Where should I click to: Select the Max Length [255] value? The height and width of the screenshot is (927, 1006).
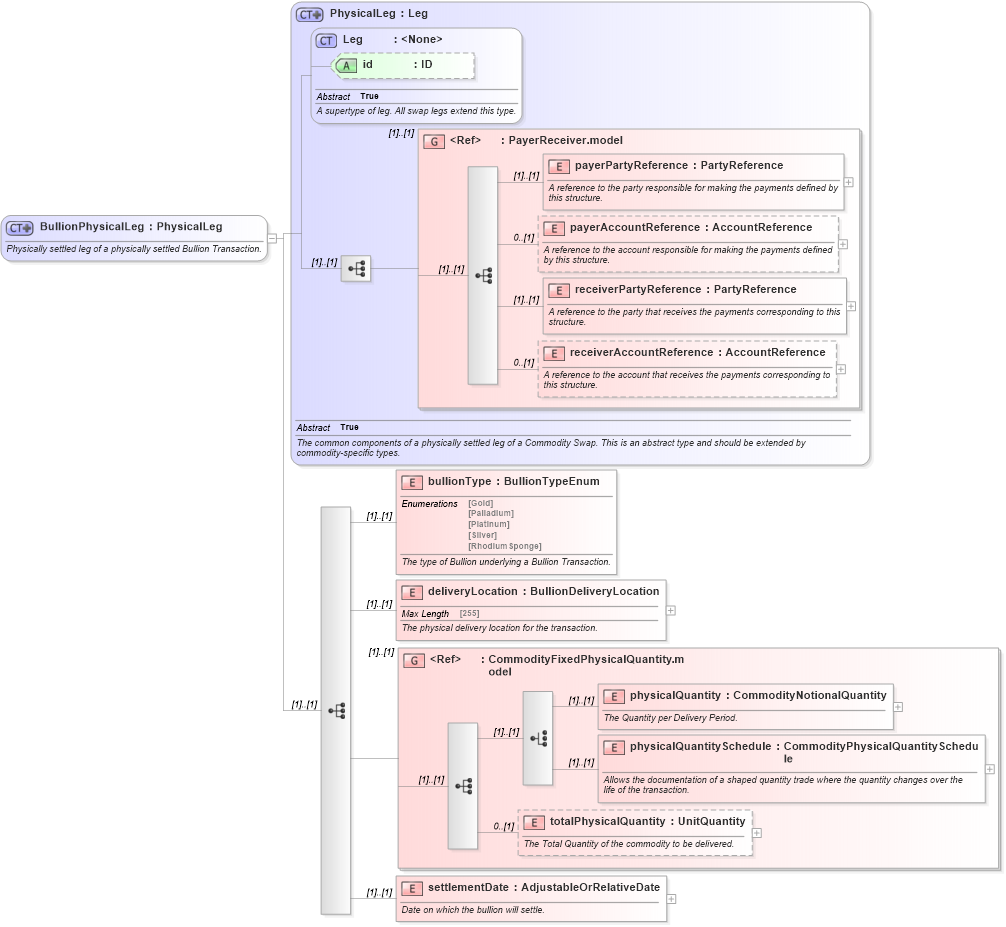(x=469, y=613)
